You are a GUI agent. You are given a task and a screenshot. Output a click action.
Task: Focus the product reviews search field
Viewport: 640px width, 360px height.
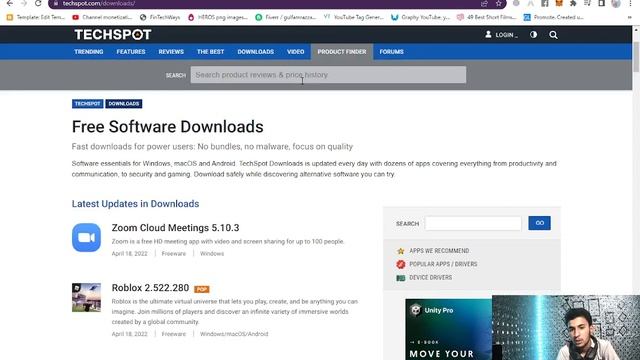[x=328, y=75]
